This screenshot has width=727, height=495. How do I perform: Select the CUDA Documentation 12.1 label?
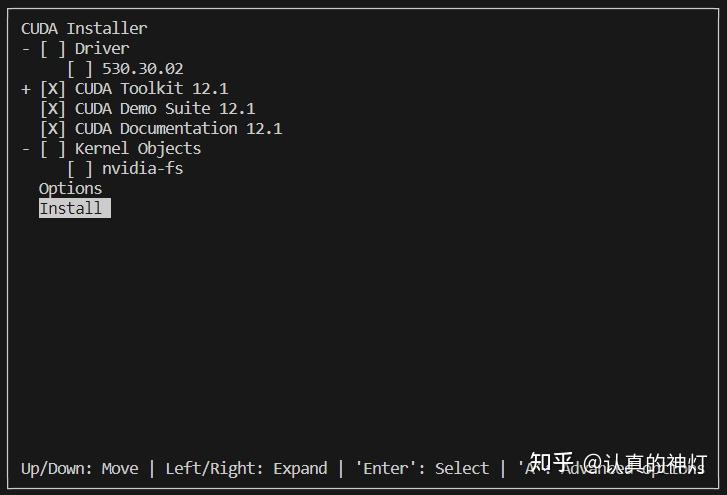178,129
